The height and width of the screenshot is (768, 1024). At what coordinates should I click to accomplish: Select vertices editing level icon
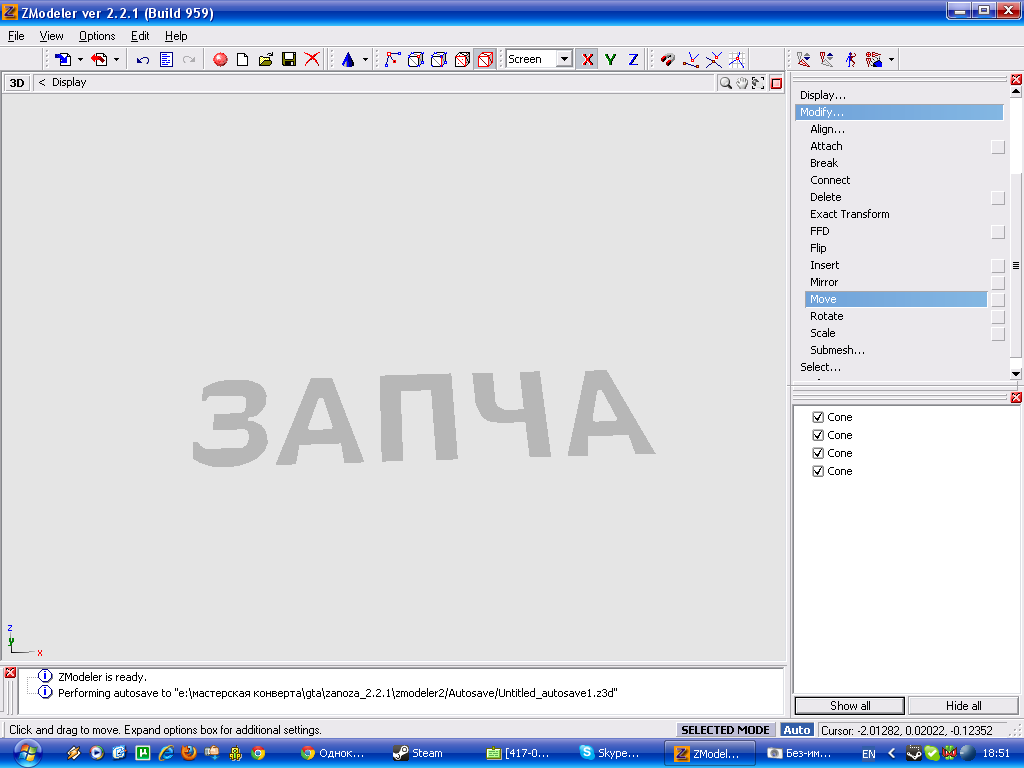[x=392, y=60]
